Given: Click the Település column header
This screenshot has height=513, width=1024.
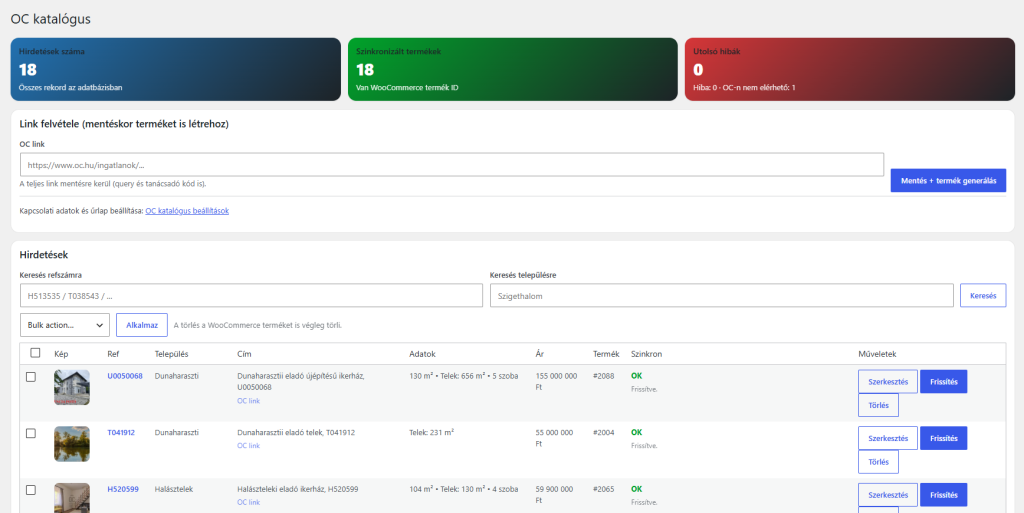Looking at the screenshot, I should [x=172, y=354].
